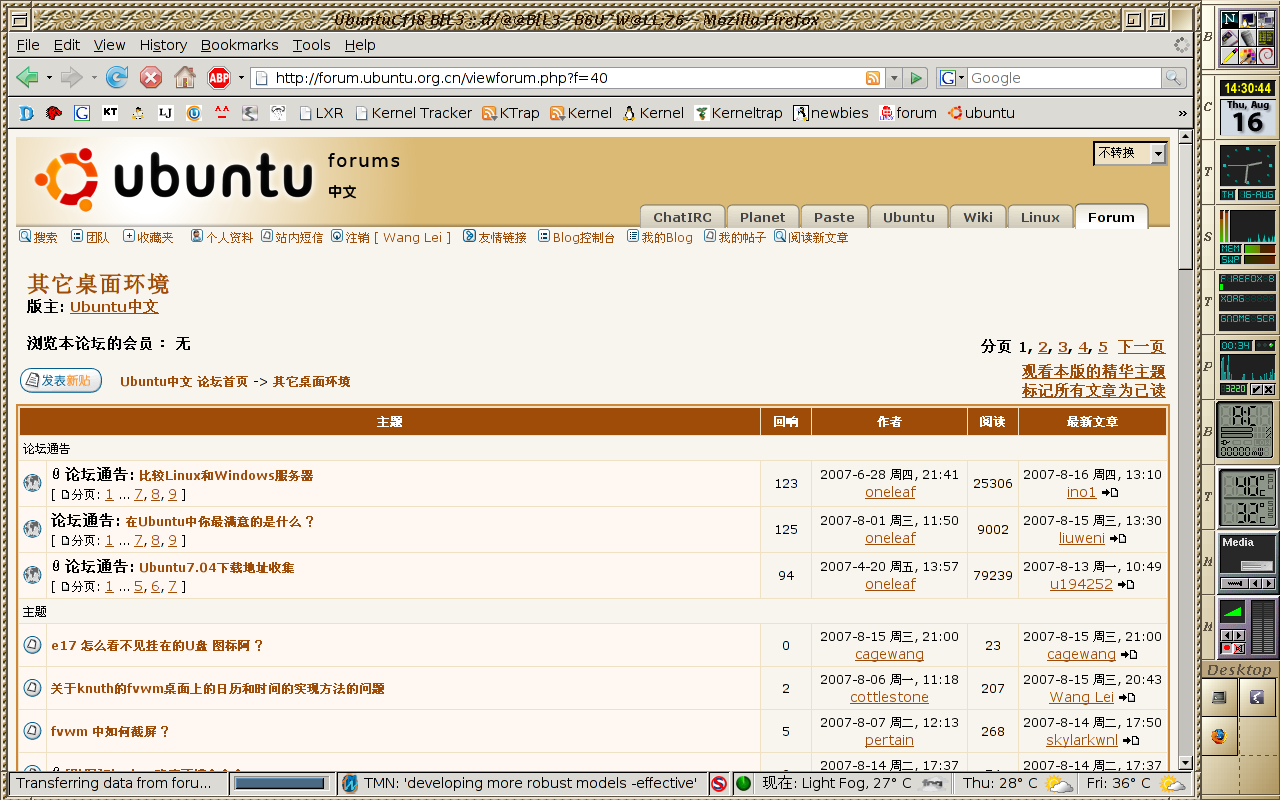Go to 下一页 next page
Viewport: 1280px width, 800px height.
click(x=1141, y=347)
